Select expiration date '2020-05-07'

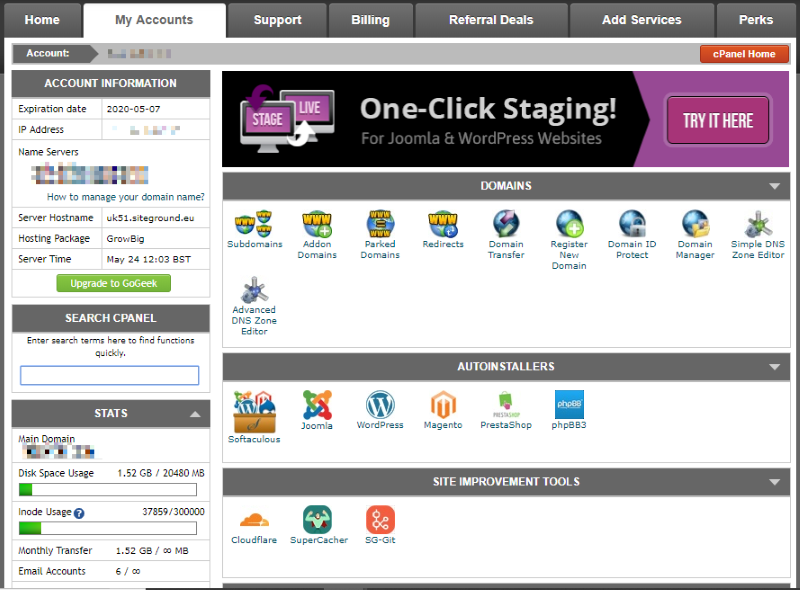(x=133, y=109)
